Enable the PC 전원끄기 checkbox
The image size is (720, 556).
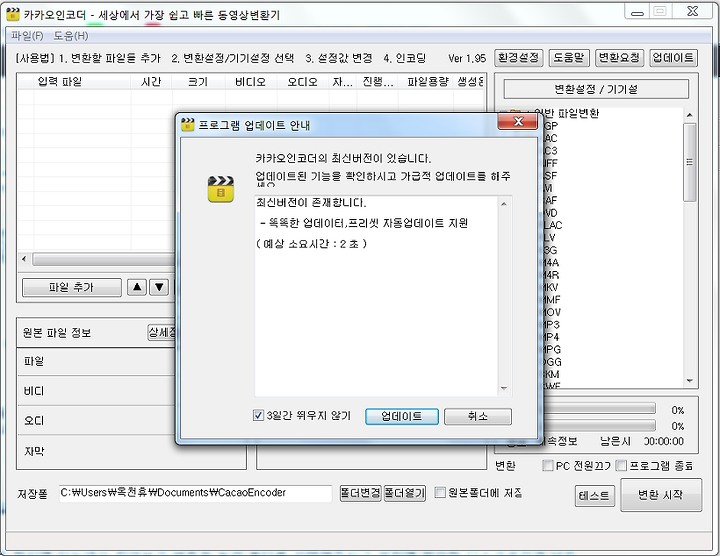tap(547, 466)
